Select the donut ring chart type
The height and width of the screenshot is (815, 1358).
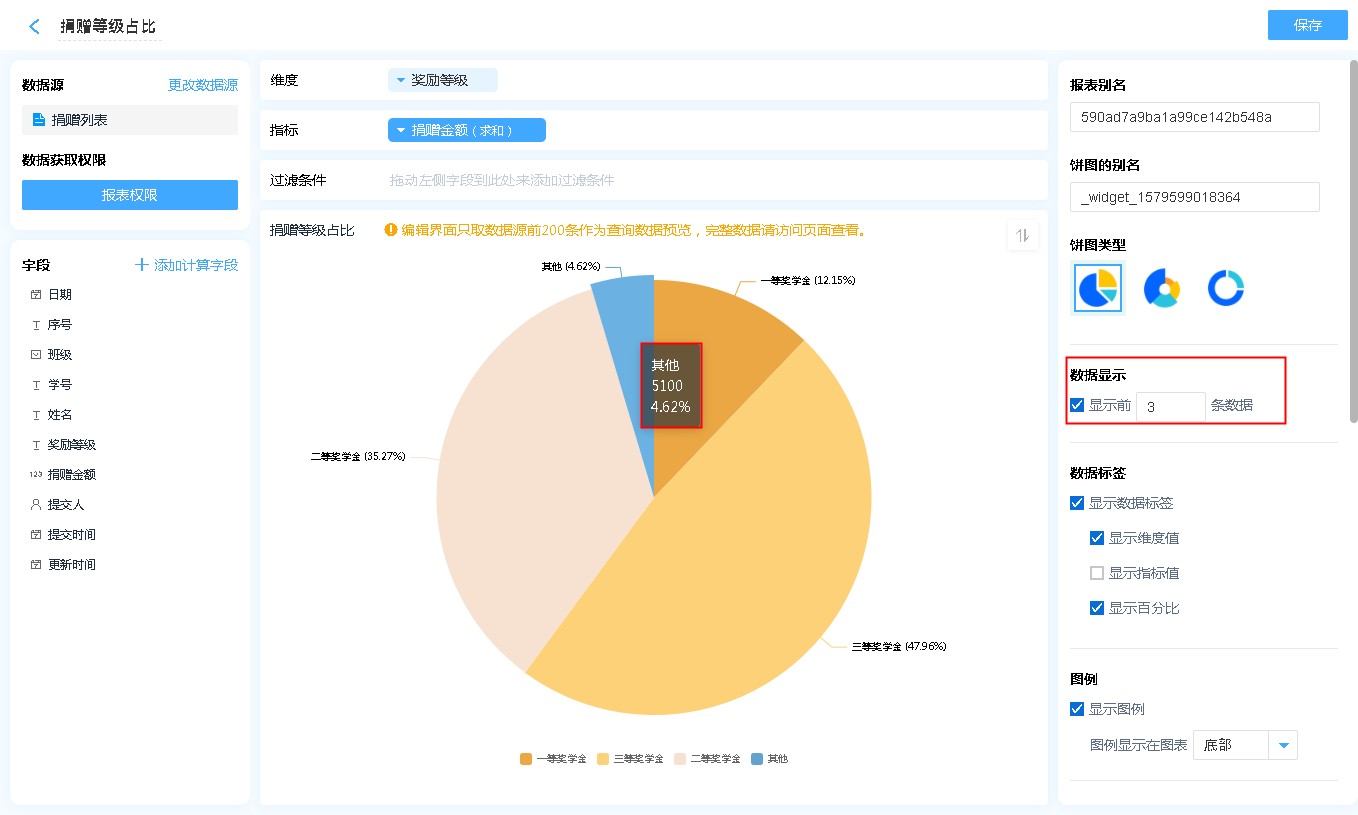tap(1225, 289)
